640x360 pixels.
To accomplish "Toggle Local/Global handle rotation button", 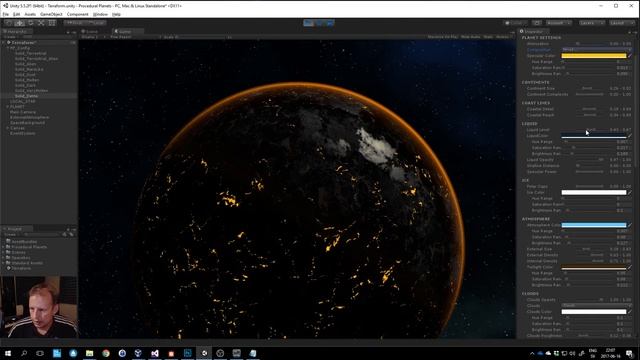I will (96, 23).
